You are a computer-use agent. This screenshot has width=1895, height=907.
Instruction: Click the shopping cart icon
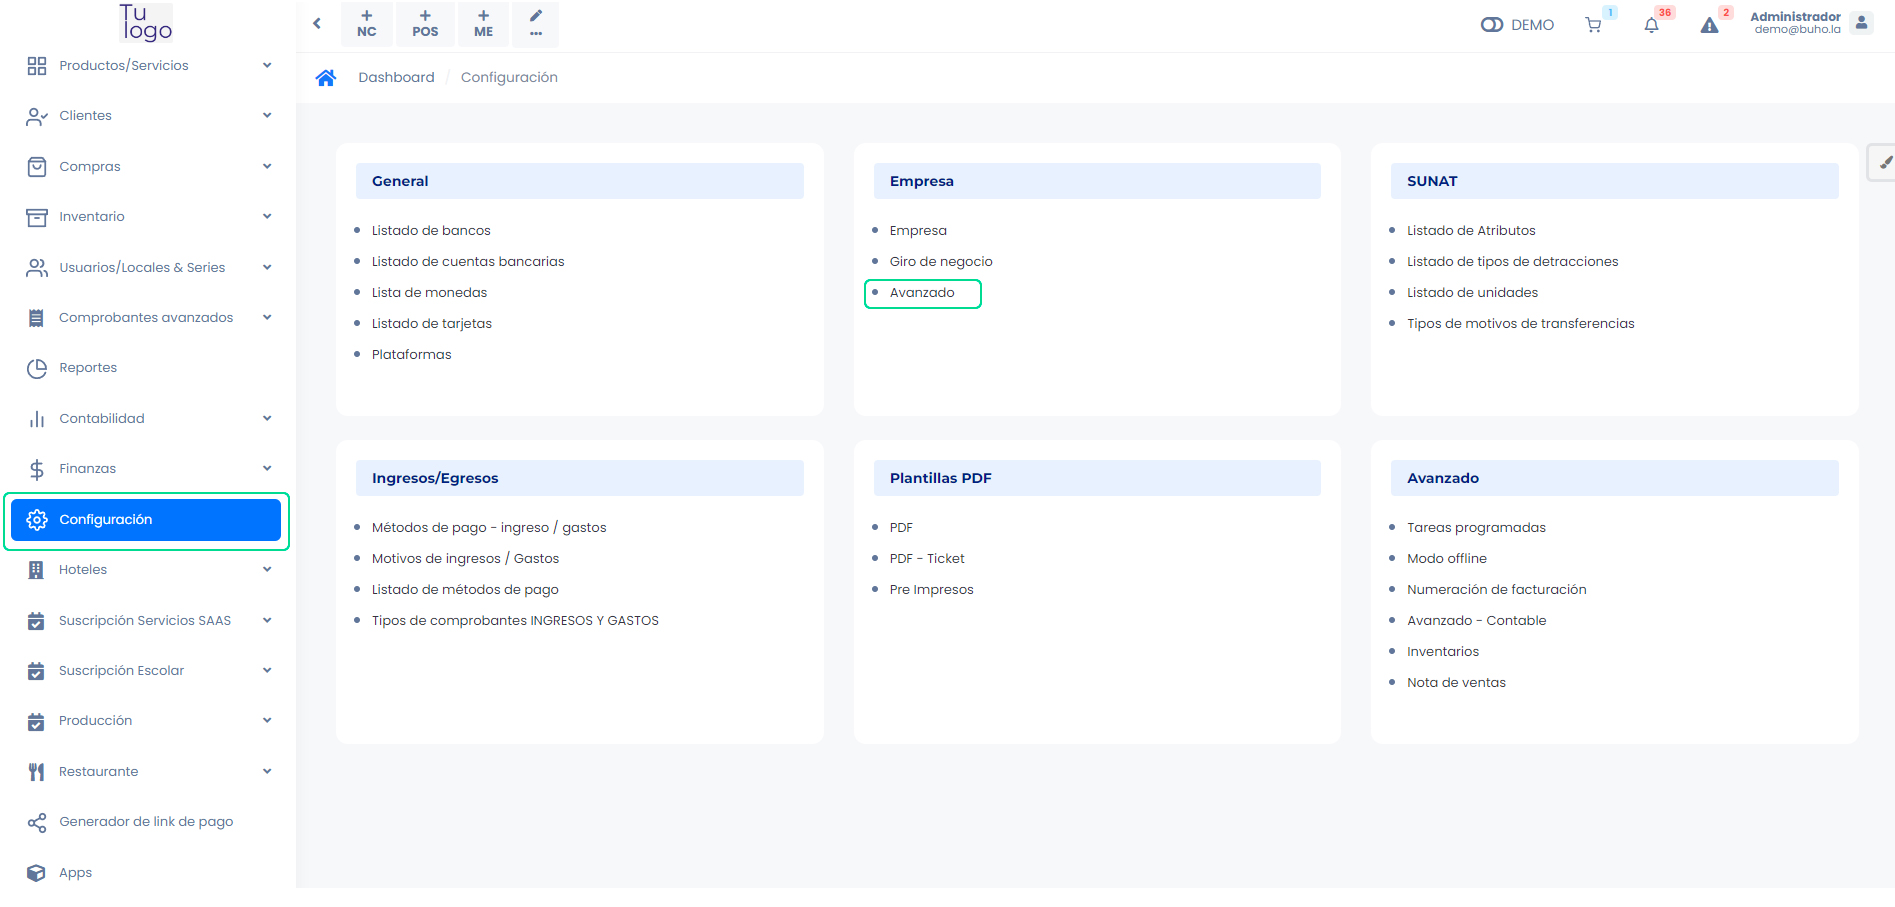1593,25
